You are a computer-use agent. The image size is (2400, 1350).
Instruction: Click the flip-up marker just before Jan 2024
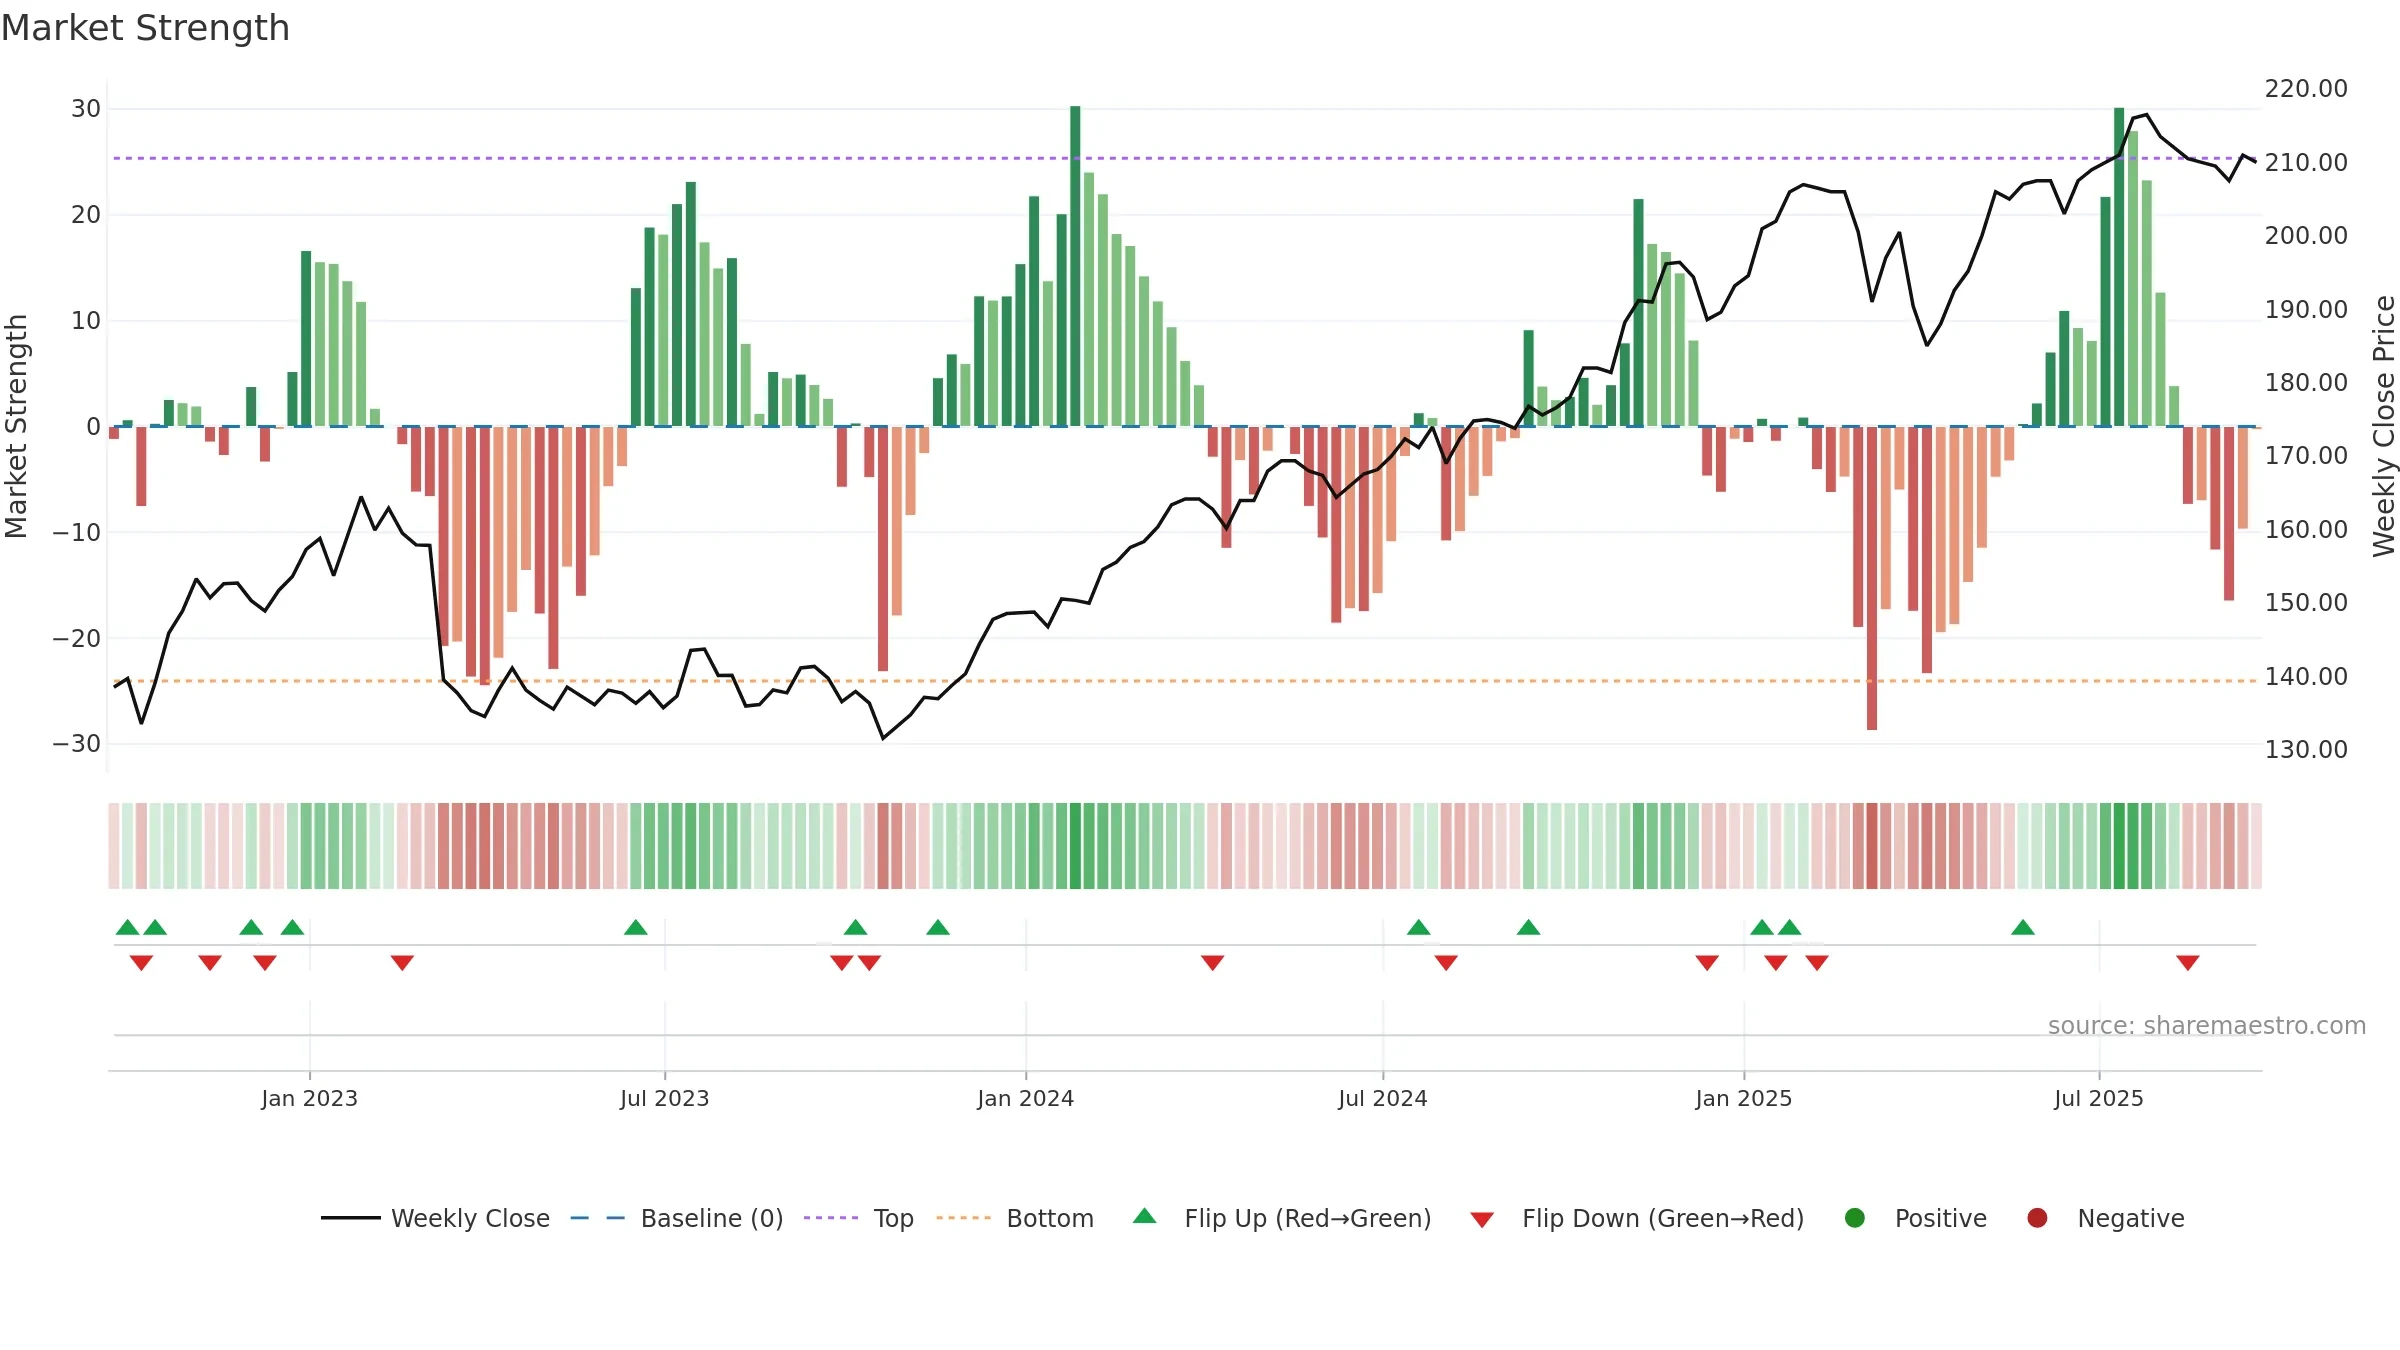[938, 927]
